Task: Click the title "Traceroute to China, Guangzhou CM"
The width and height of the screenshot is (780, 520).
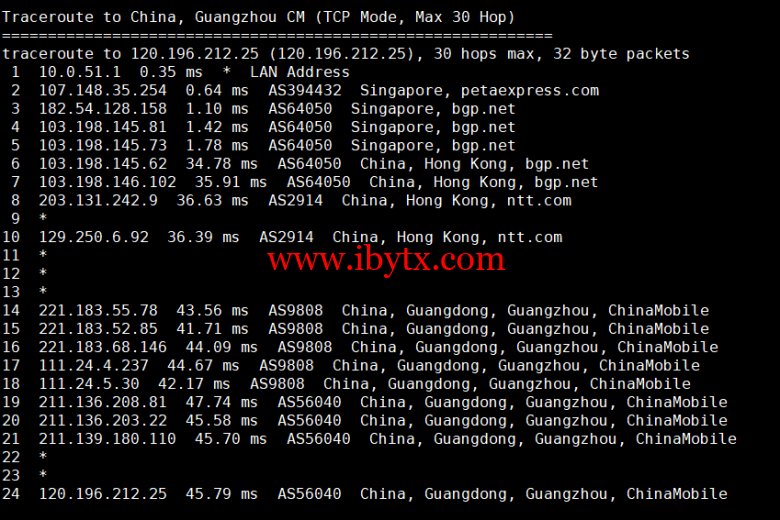Action: pos(153,17)
